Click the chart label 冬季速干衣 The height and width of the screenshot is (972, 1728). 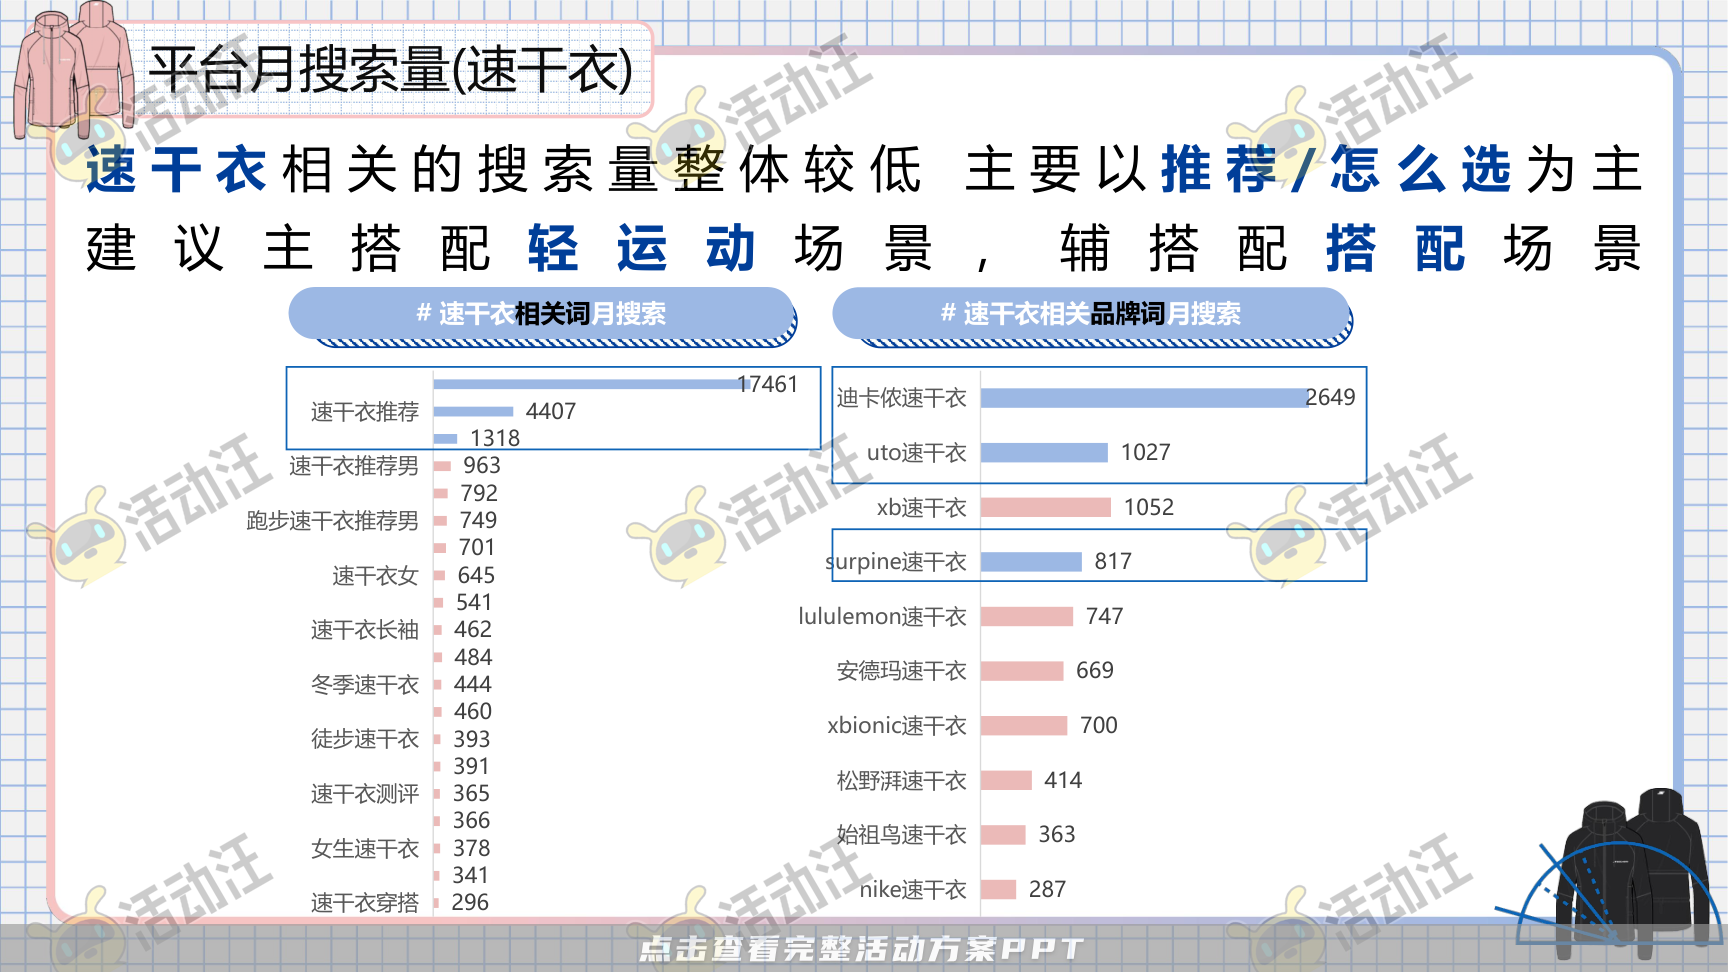364,685
